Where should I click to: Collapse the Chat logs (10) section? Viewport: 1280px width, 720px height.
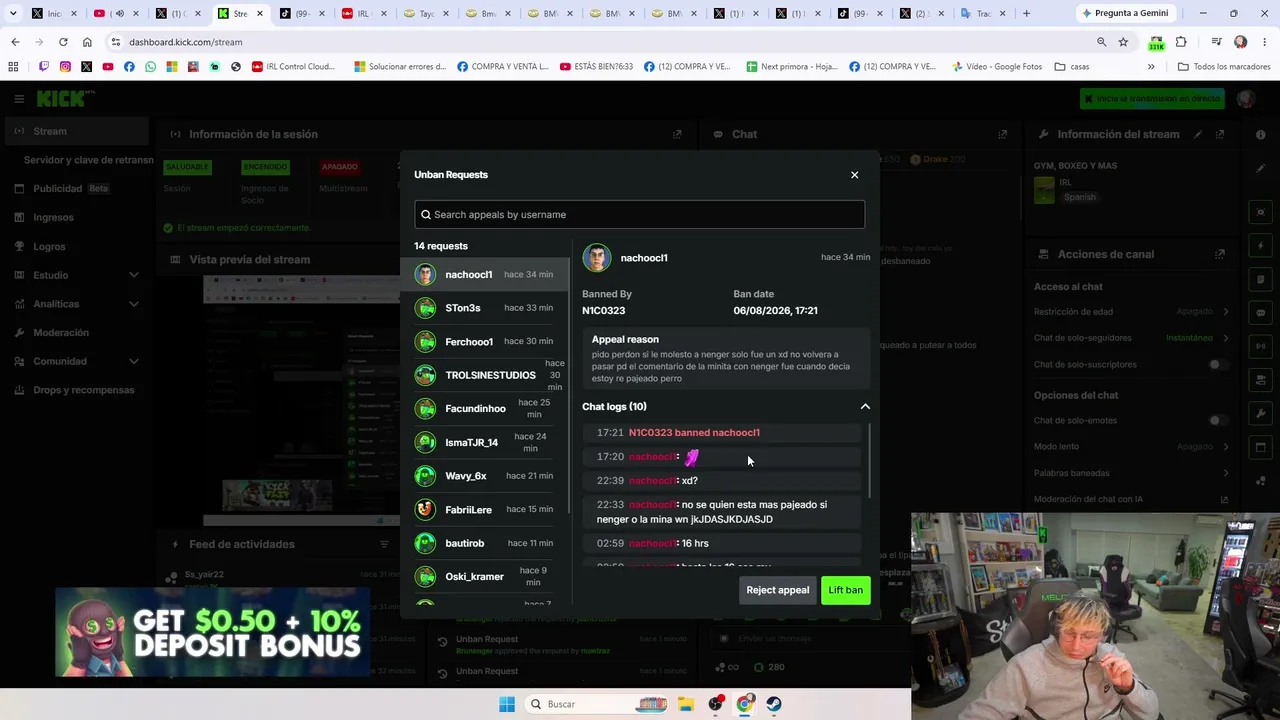865,407
